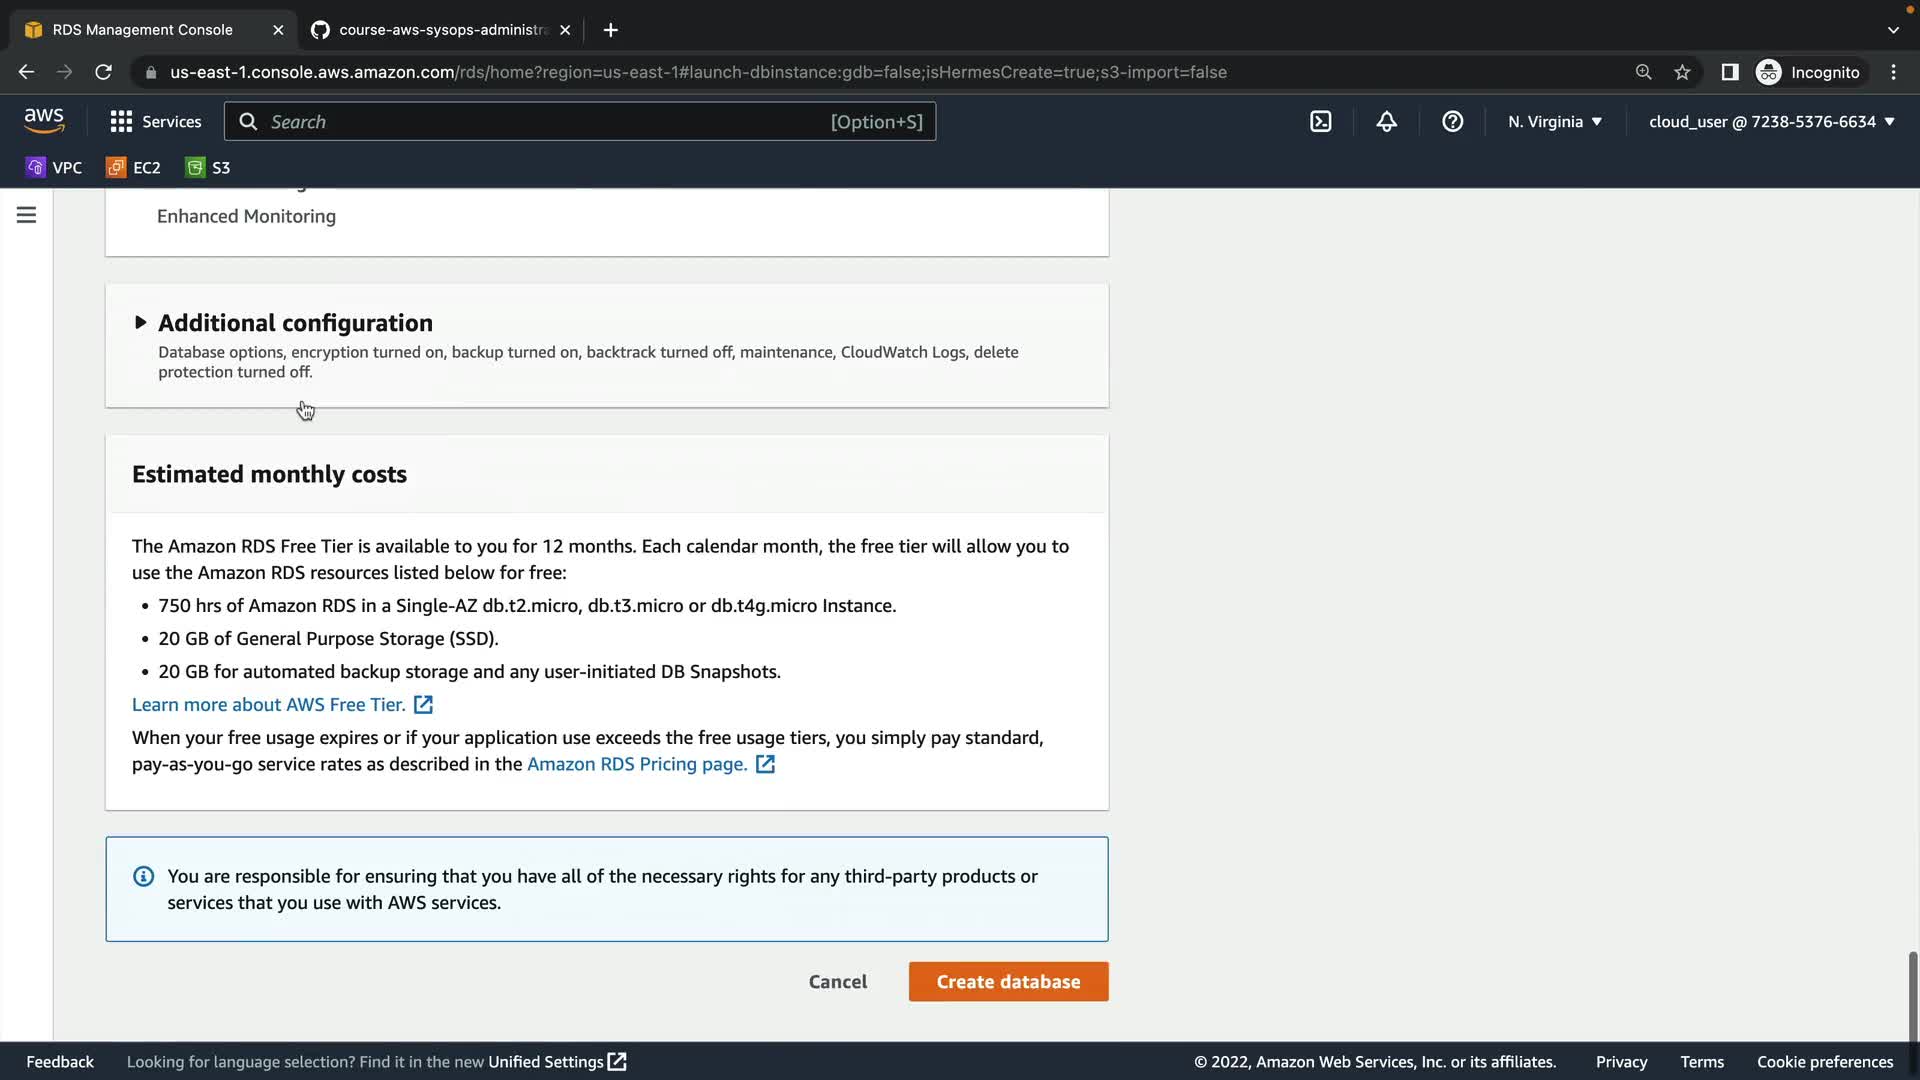The image size is (1920, 1080).
Task: Select the RDS Management Console tab
Action: 142,30
